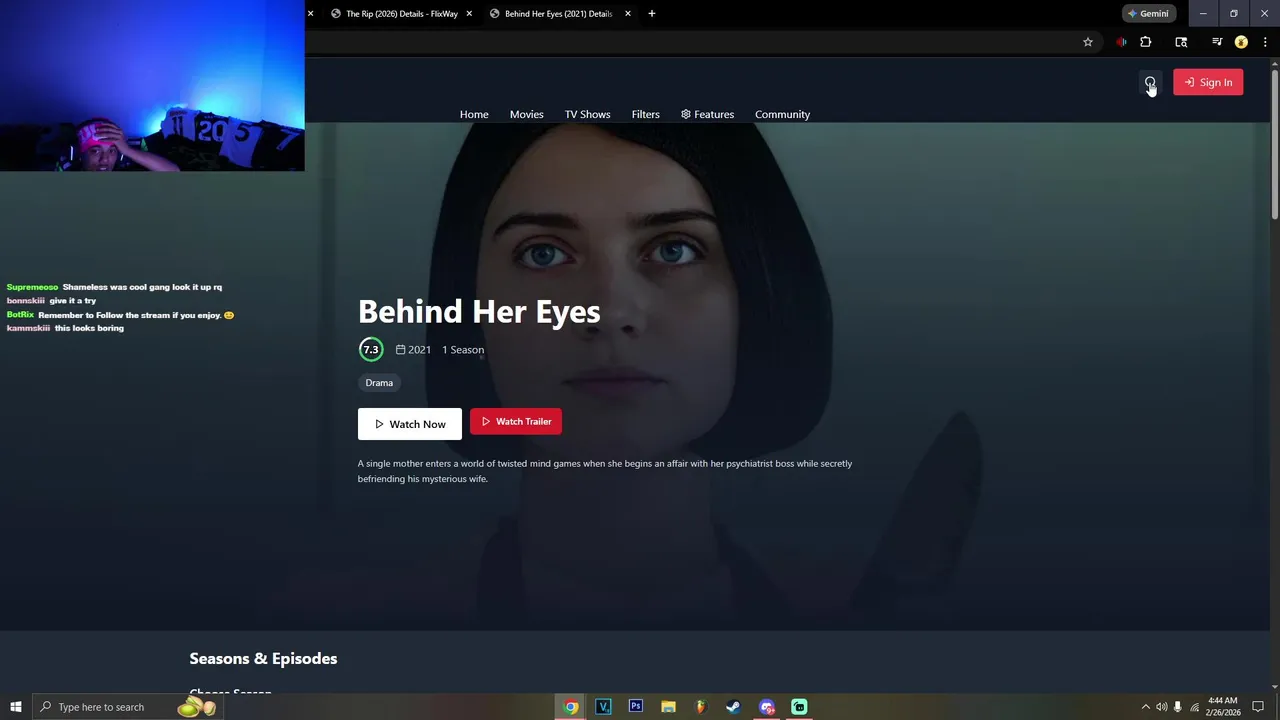
Task: Open the Windows Start menu
Action: pos(15,707)
